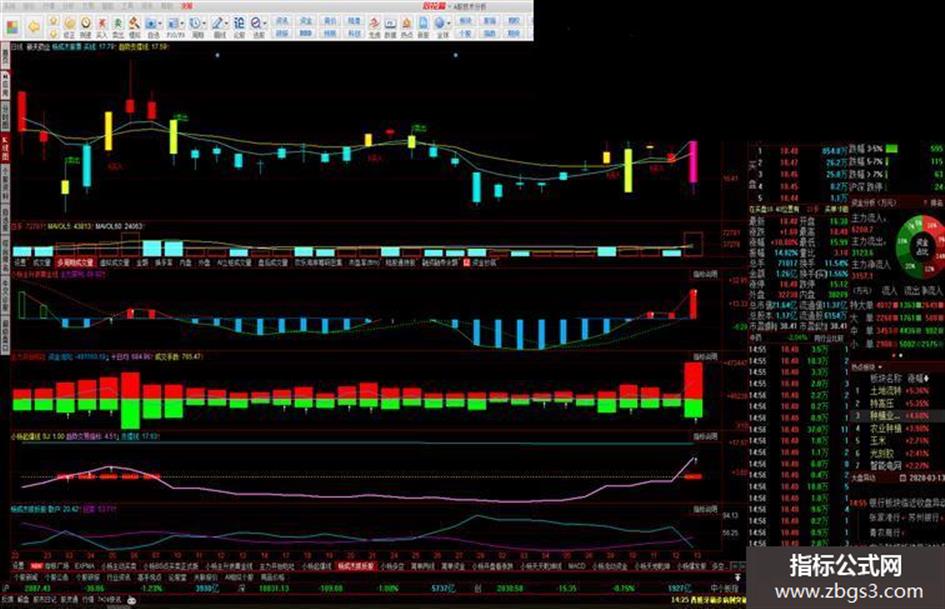Expand the 选股 dropdown arrow
The image size is (945, 609).
pos(266,24)
